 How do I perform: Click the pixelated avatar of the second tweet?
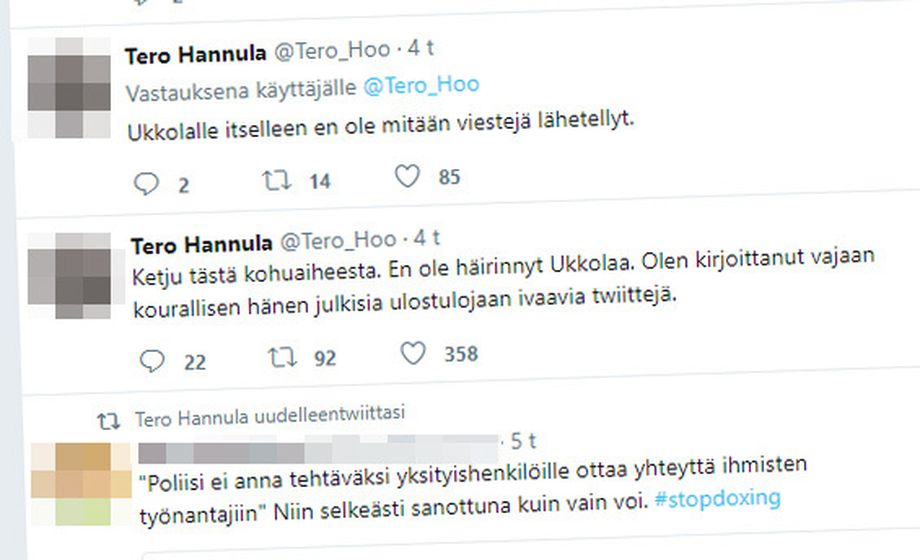(x=69, y=275)
